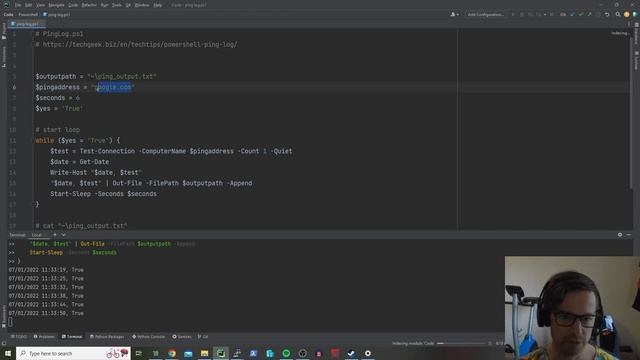Open the Favorites tool window on left sidebar
Screen dimensions: 640x360
4,316
